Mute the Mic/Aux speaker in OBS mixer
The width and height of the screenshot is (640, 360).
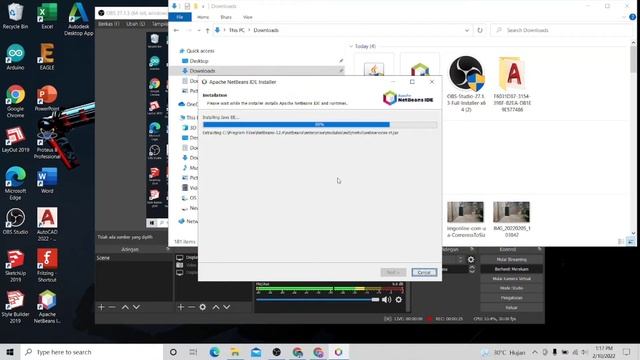click(x=387, y=300)
